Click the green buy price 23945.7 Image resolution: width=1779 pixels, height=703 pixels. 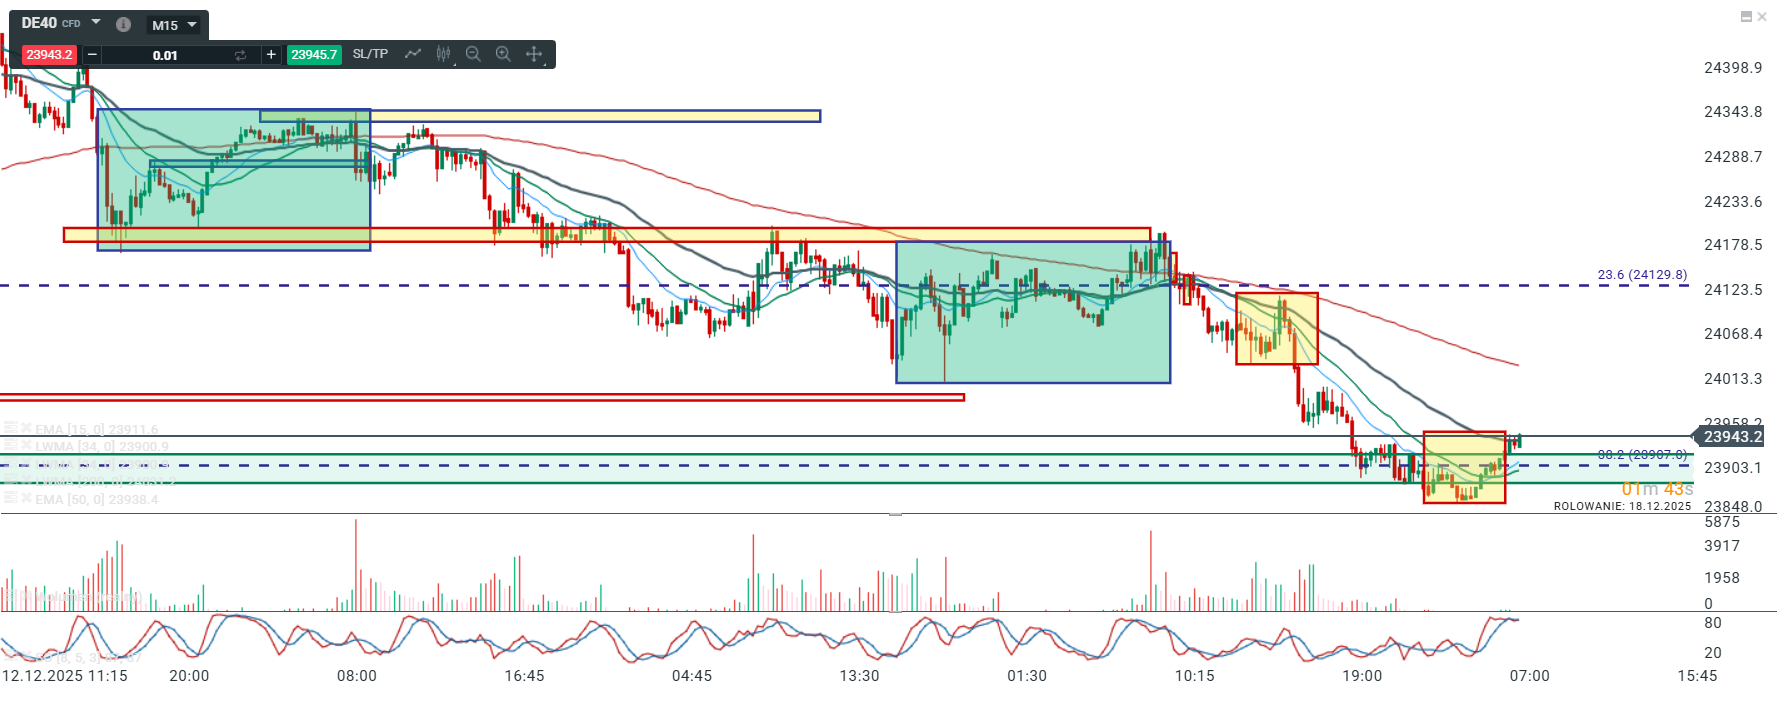[x=314, y=55]
